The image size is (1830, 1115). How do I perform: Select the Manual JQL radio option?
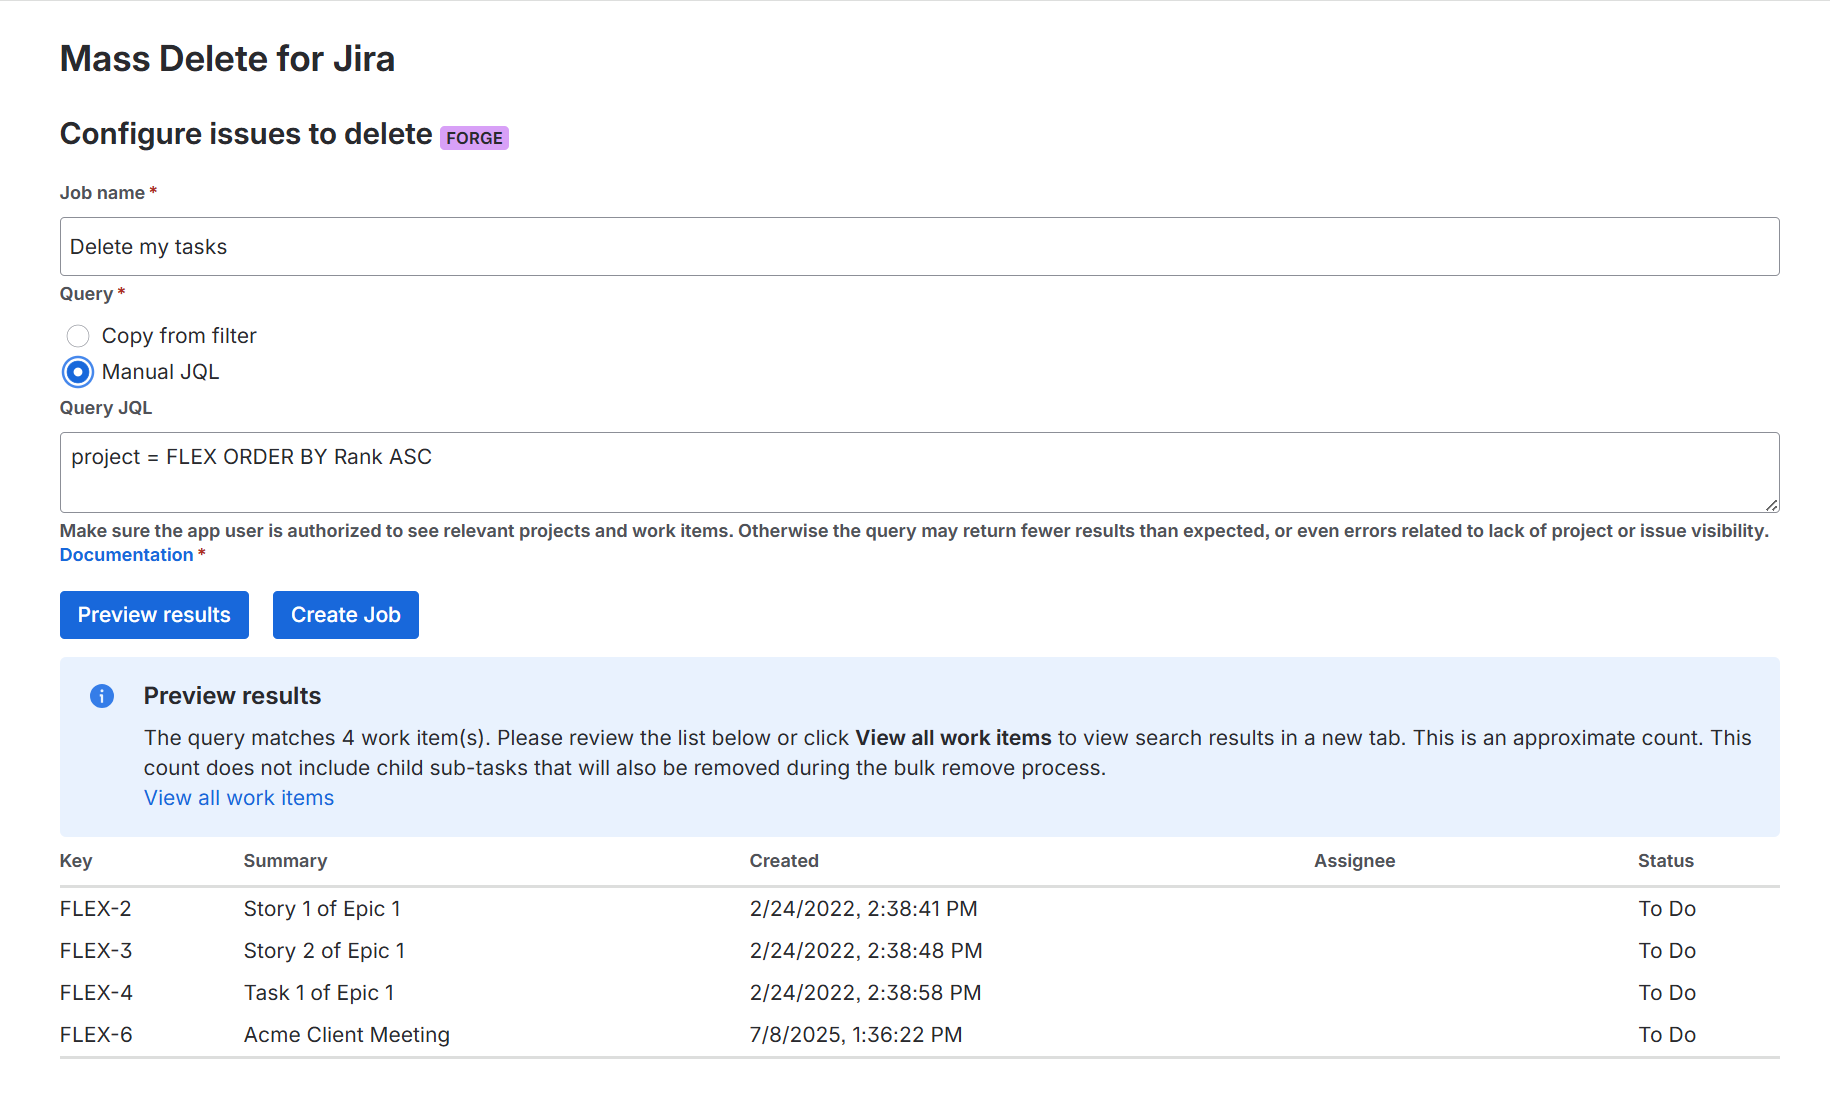(78, 372)
